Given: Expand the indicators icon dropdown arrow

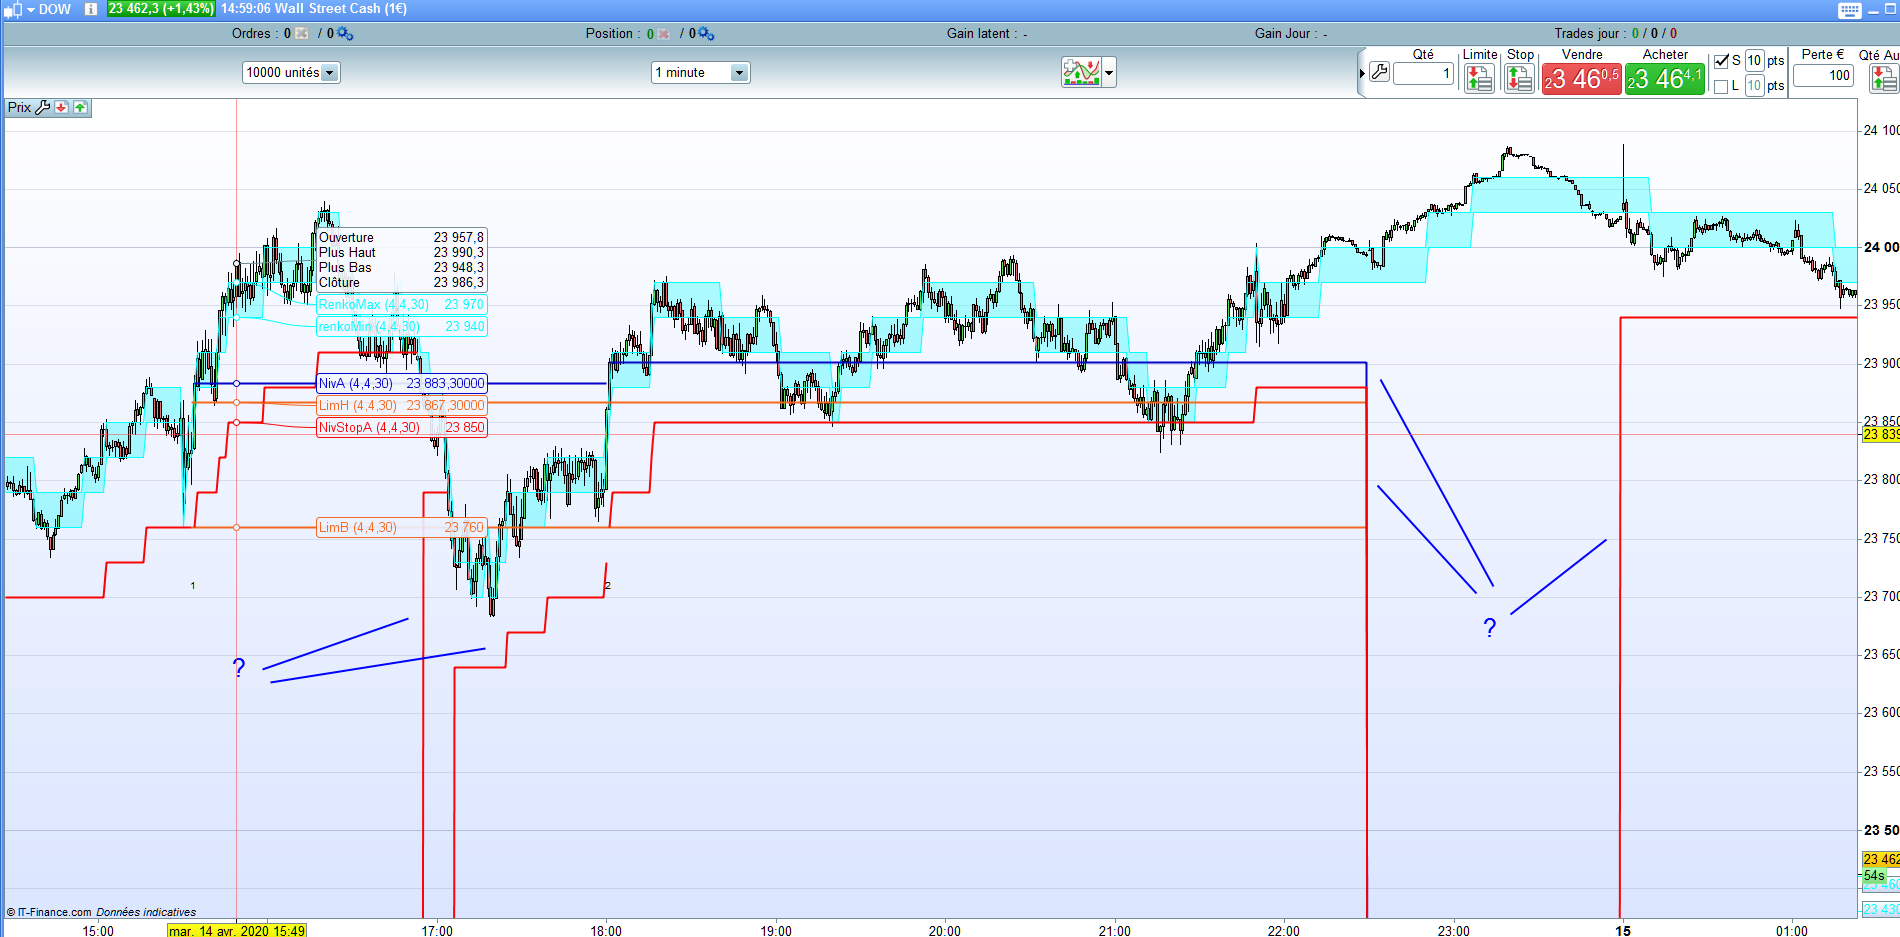Looking at the screenshot, I should tap(1109, 72).
